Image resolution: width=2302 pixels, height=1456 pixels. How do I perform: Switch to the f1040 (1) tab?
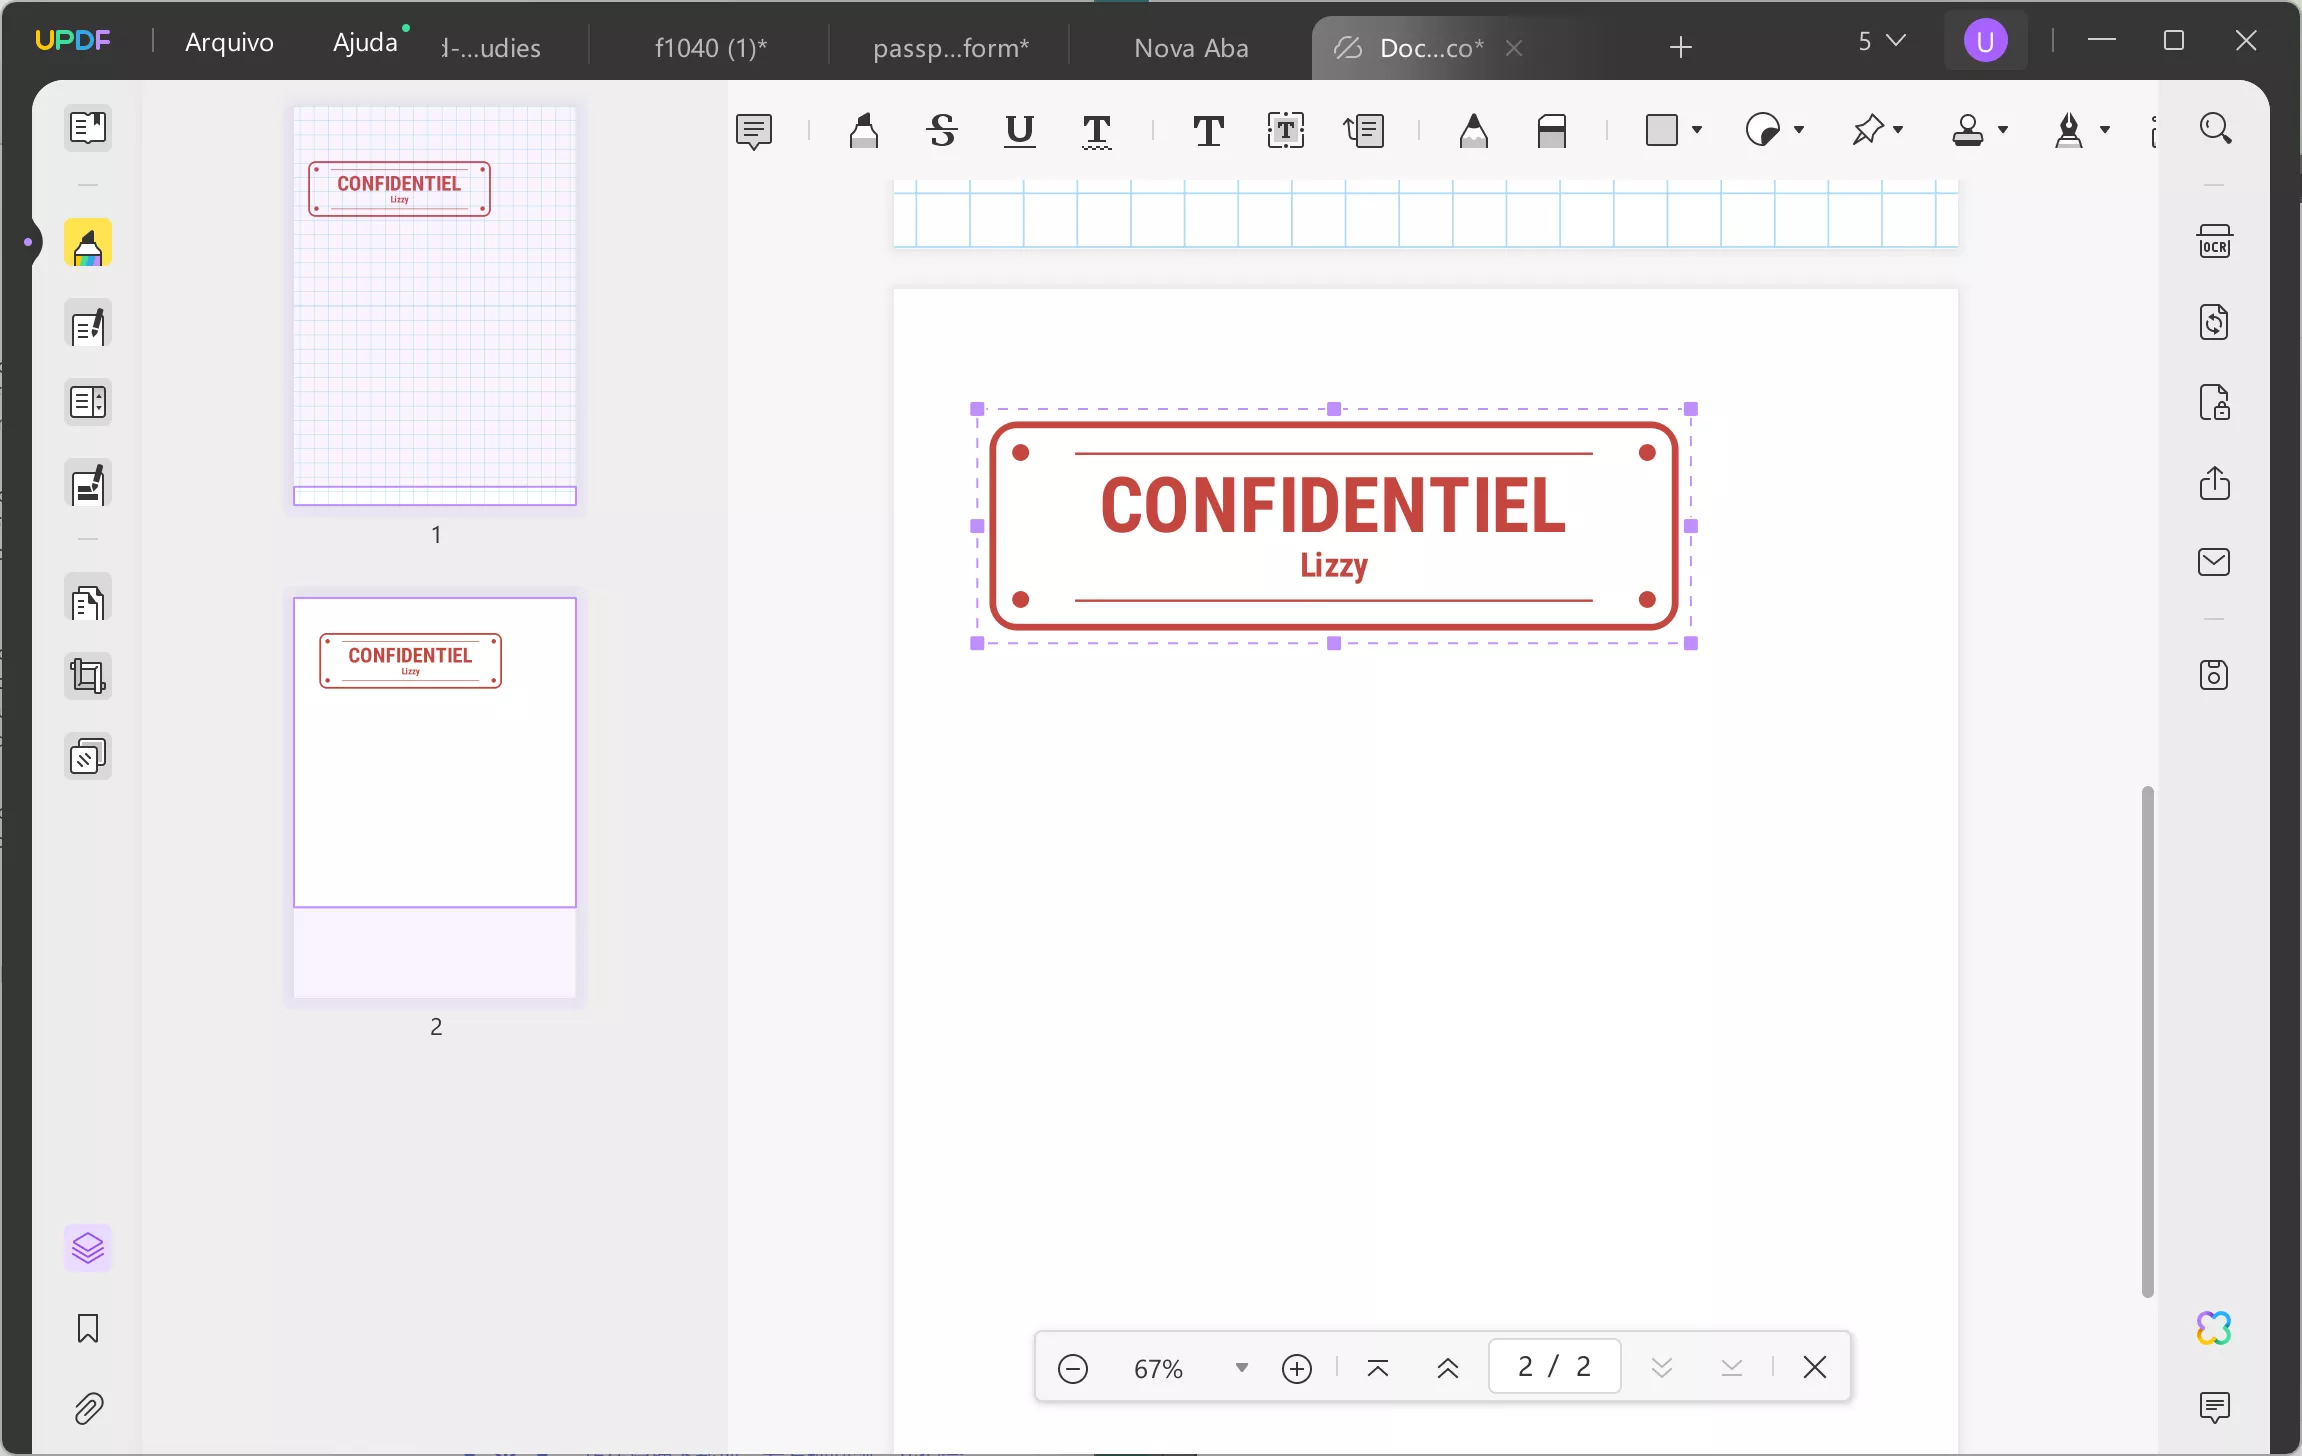710,47
